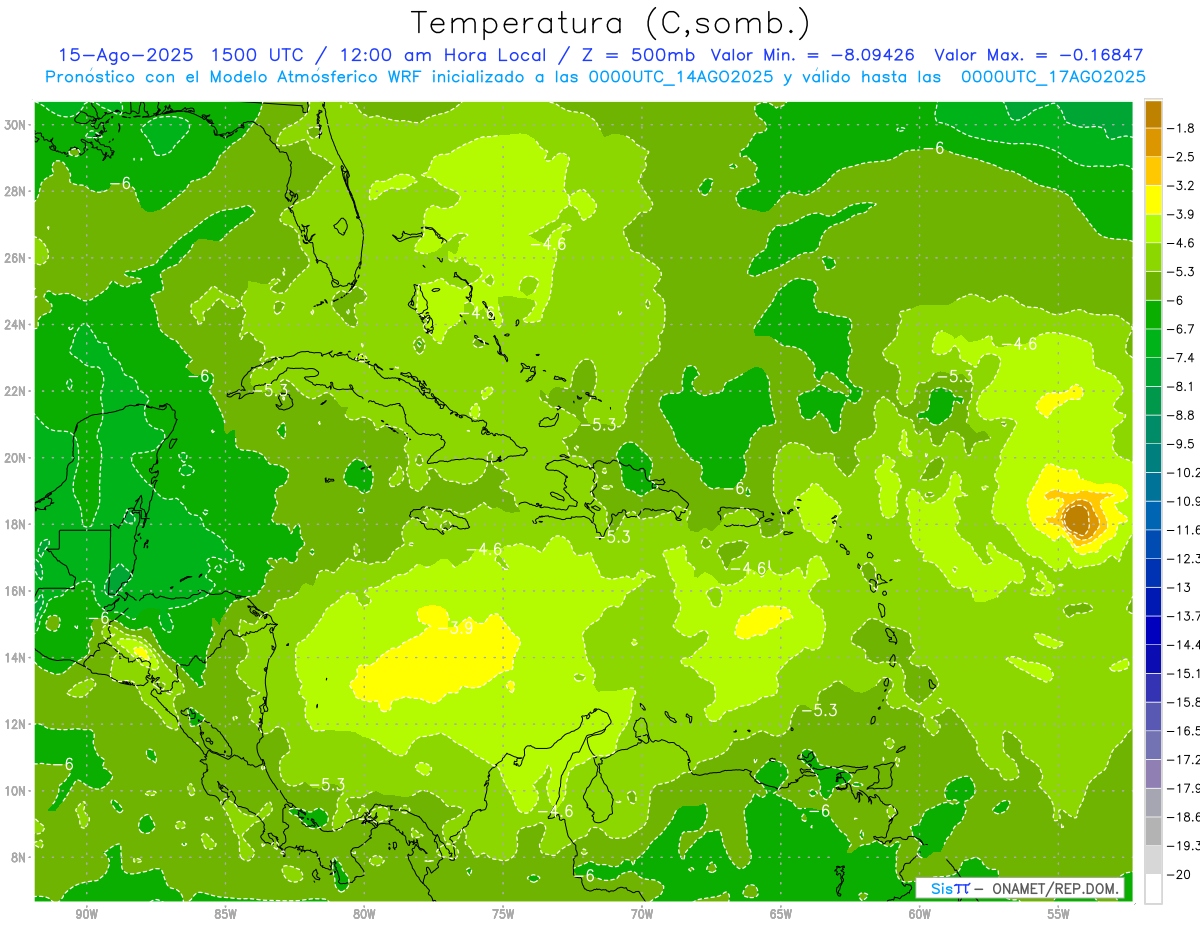Click the legend value "-2.5"
The height and width of the screenshot is (927, 1200).
[1182, 157]
